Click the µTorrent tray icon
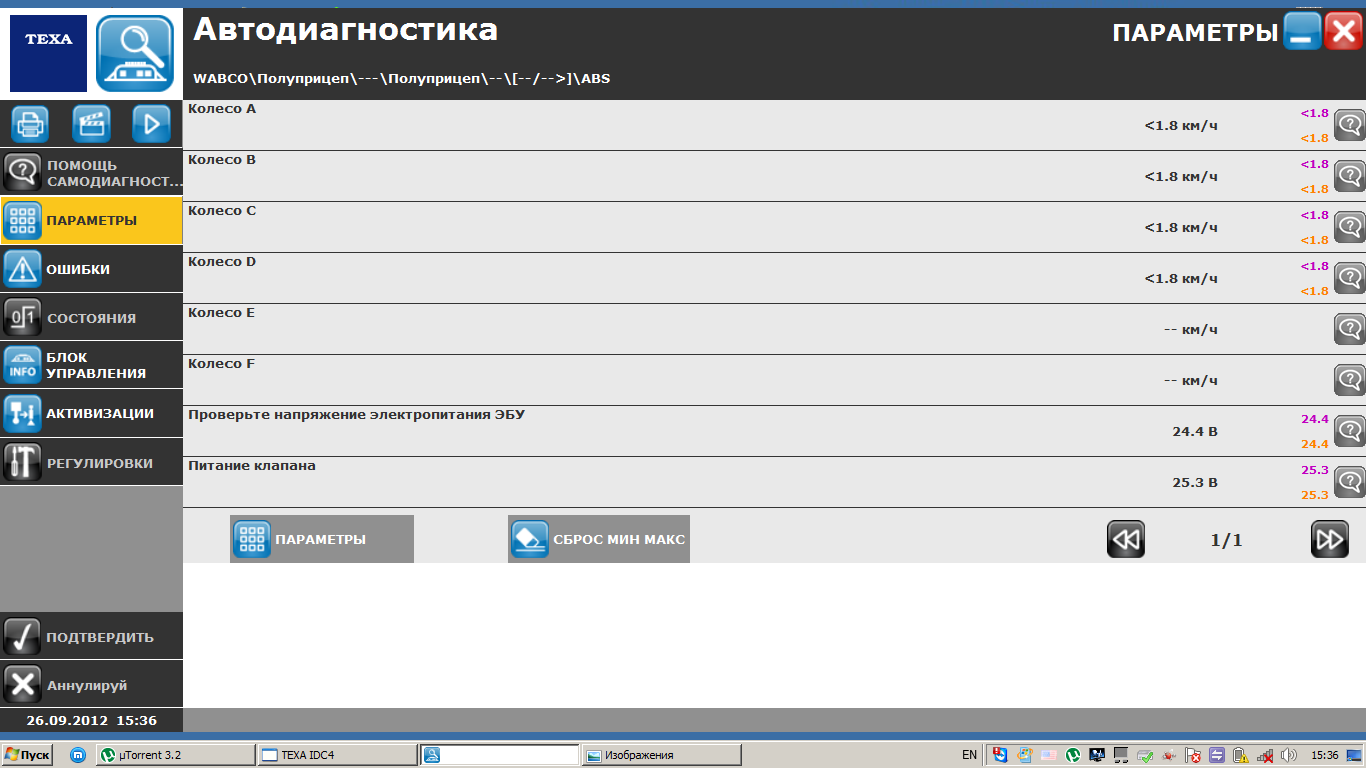Viewport: 1366px width, 768px height. point(1073,755)
